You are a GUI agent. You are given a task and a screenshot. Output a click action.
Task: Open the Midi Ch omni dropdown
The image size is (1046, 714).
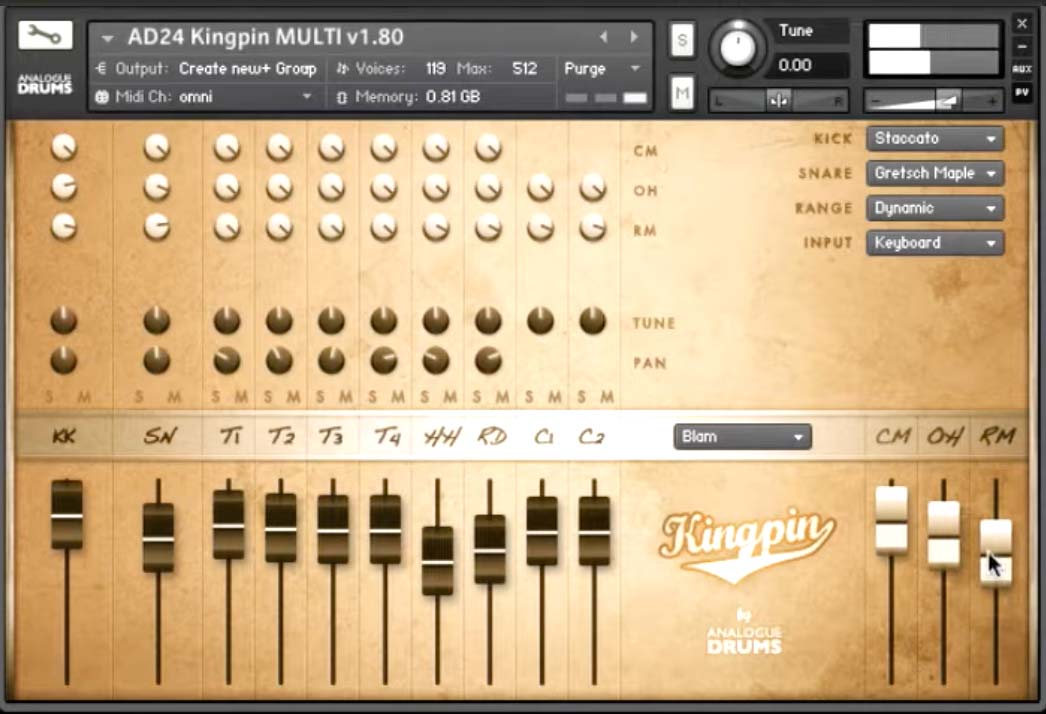[247, 97]
